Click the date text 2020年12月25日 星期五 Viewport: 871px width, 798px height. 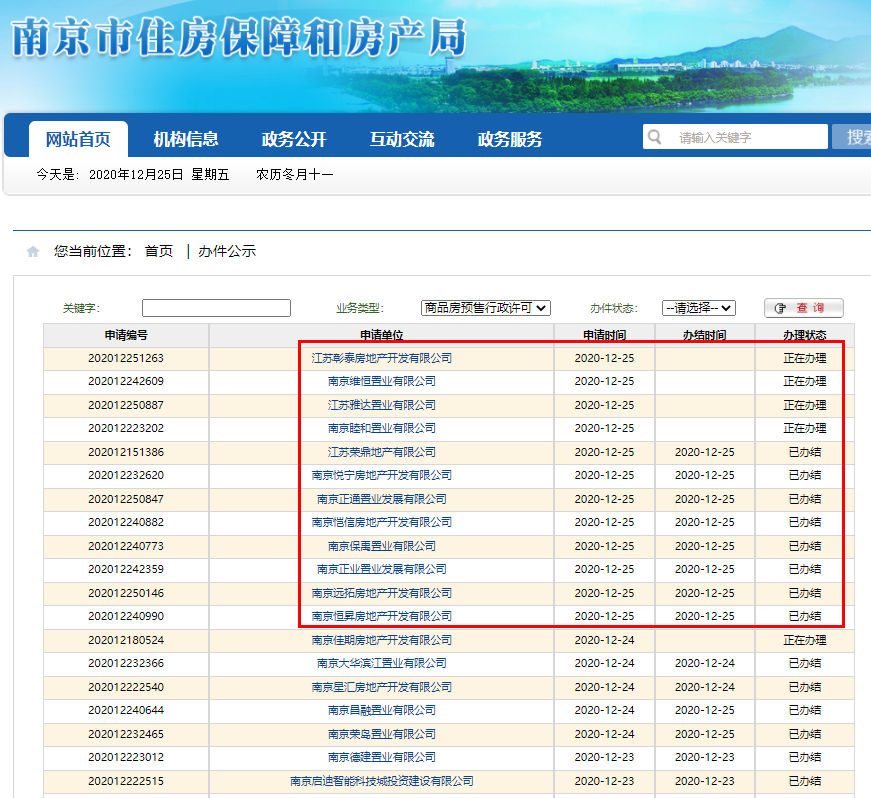click(159, 174)
